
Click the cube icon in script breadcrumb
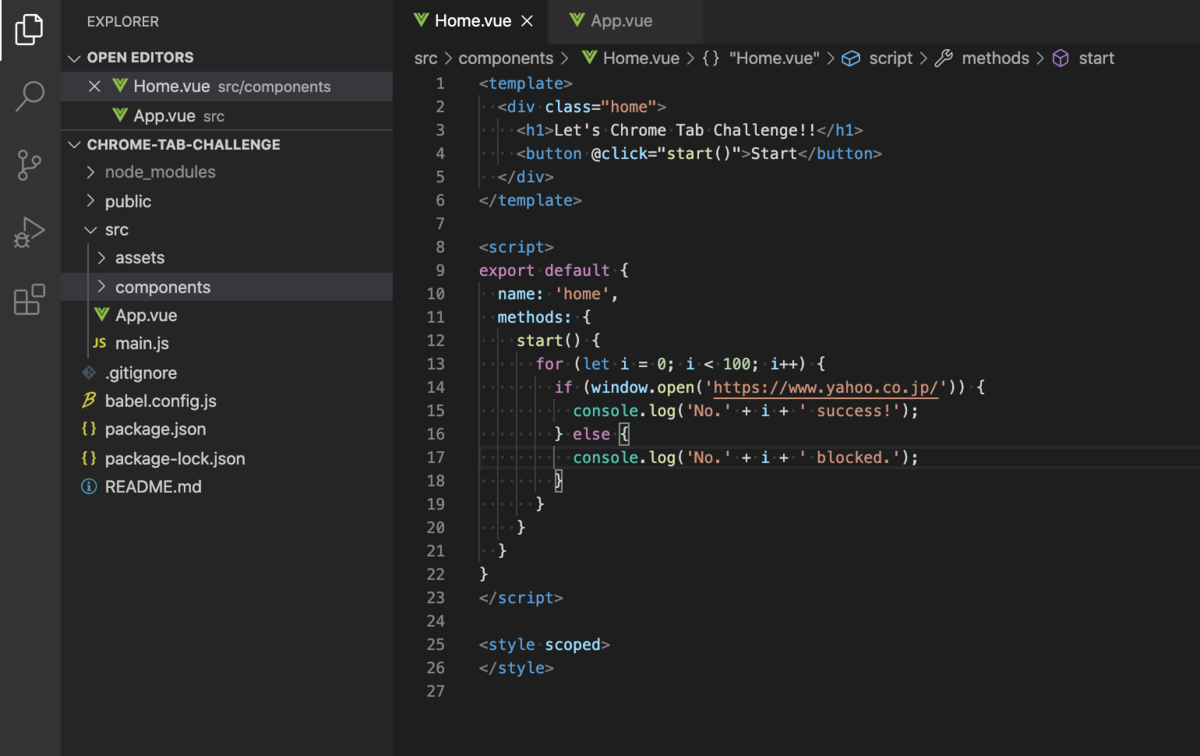(851, 58)
